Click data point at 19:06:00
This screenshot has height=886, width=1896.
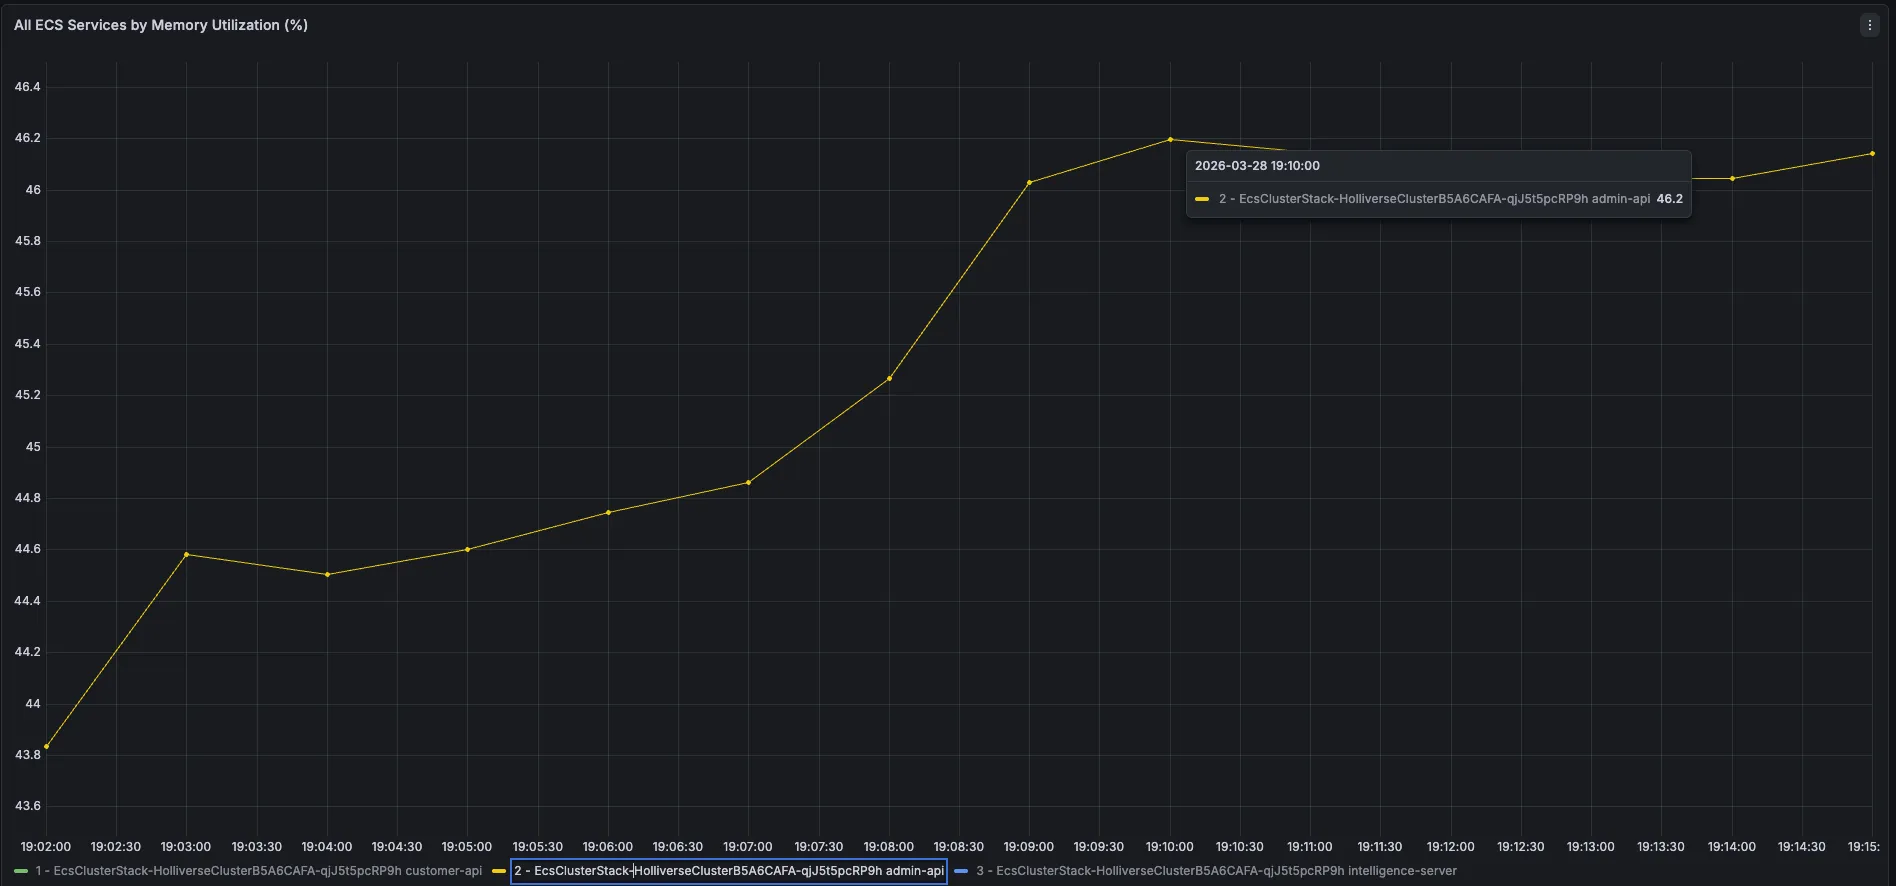608,512
